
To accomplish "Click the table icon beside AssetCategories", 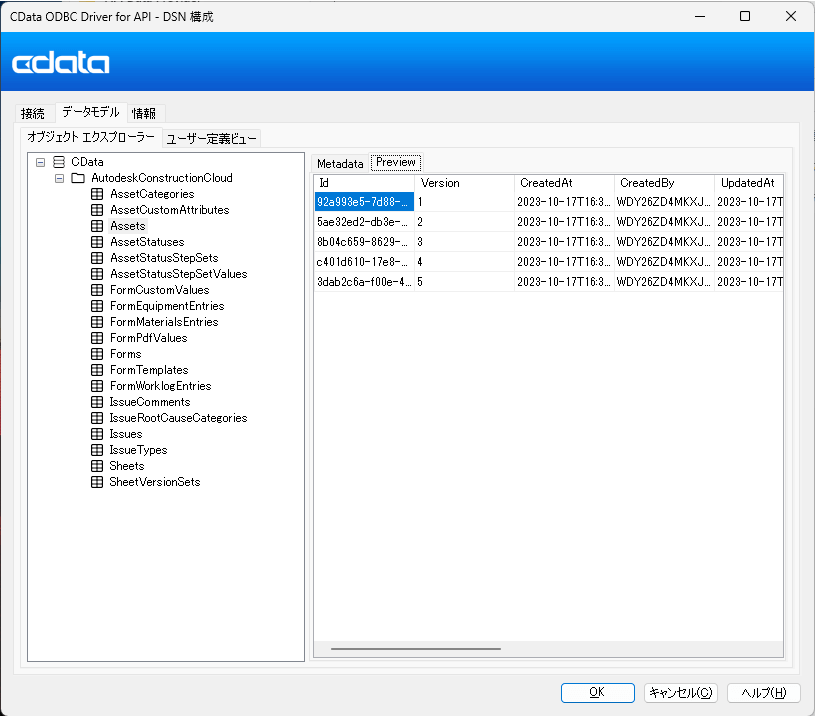I will click(x=97, y=194).
